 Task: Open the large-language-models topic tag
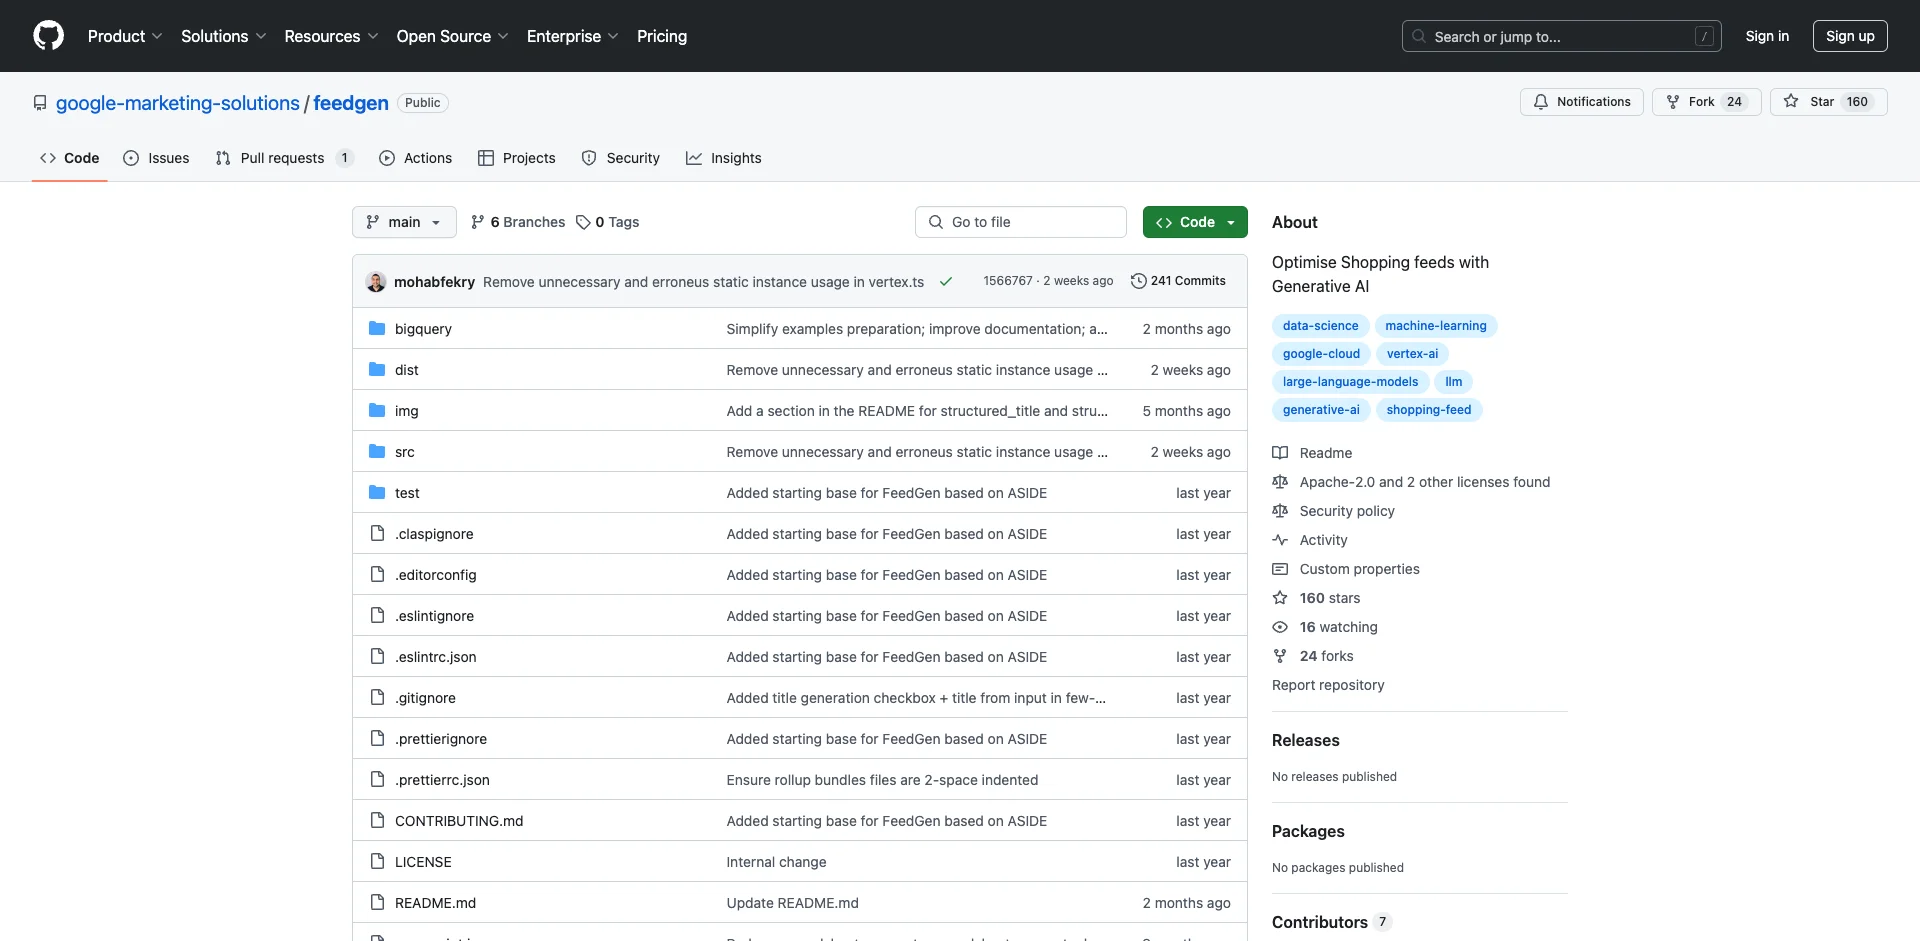(x=1350, y=382)
